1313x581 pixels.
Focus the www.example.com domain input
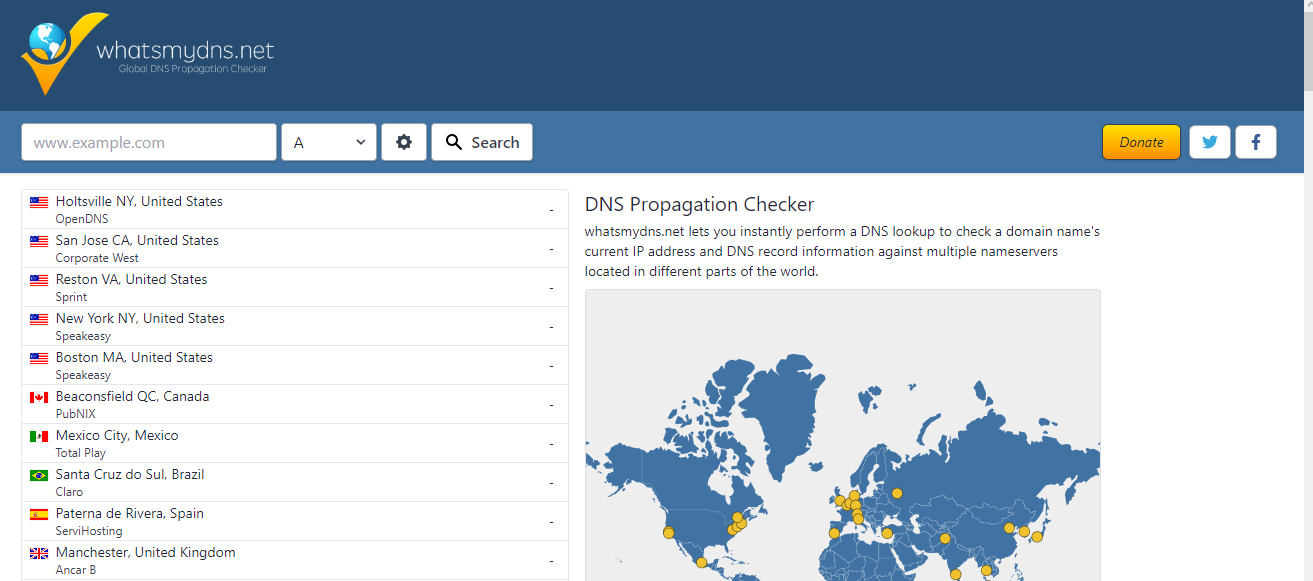(x=149, y=142)
